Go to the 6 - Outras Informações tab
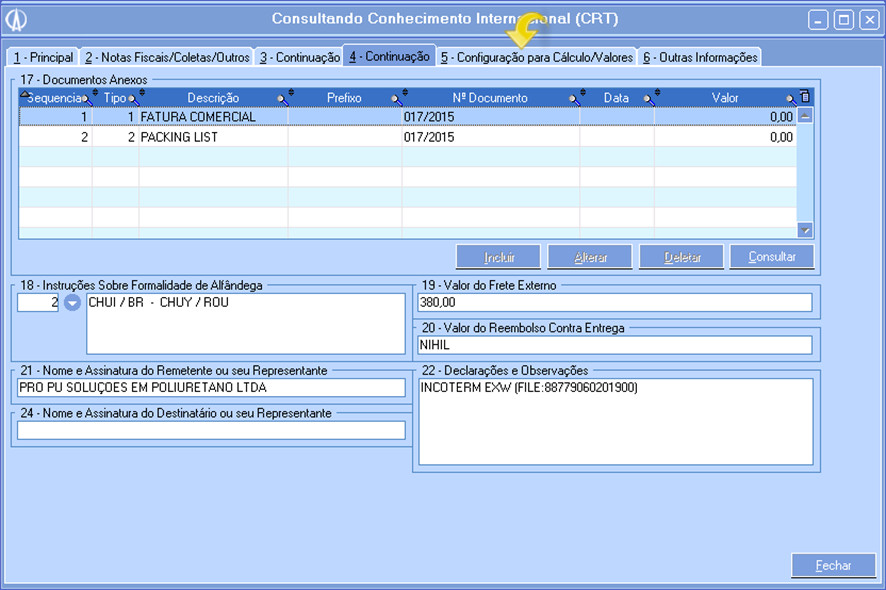 pos(699,58)
